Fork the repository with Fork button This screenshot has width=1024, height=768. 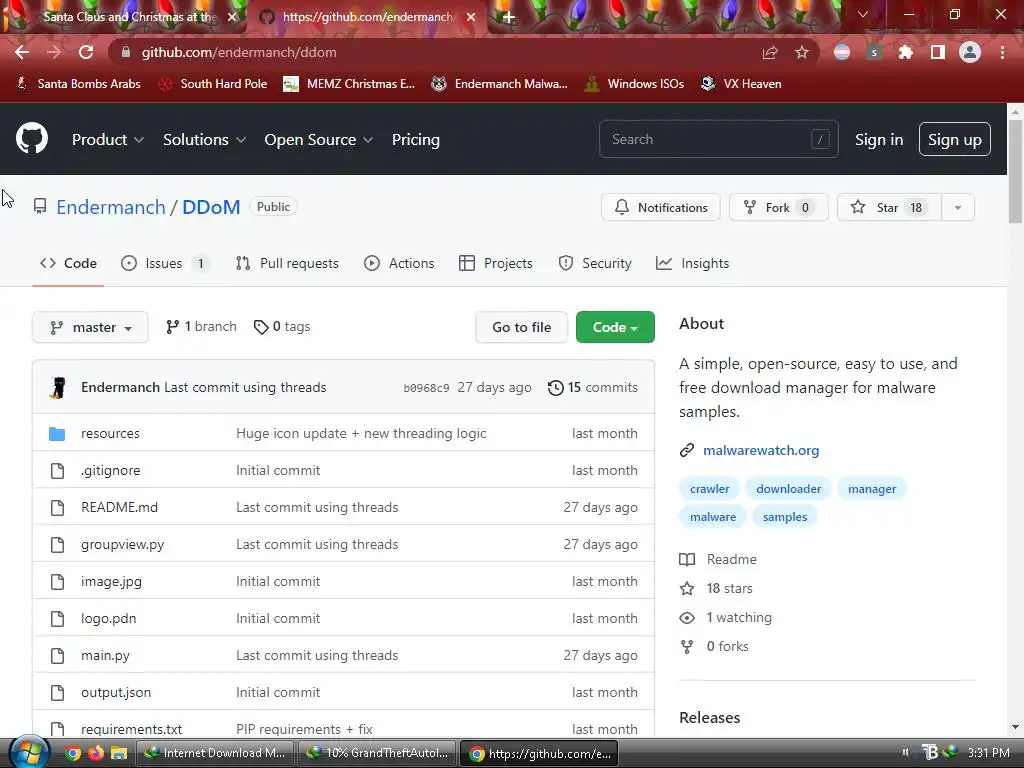[x=778, y=208]
